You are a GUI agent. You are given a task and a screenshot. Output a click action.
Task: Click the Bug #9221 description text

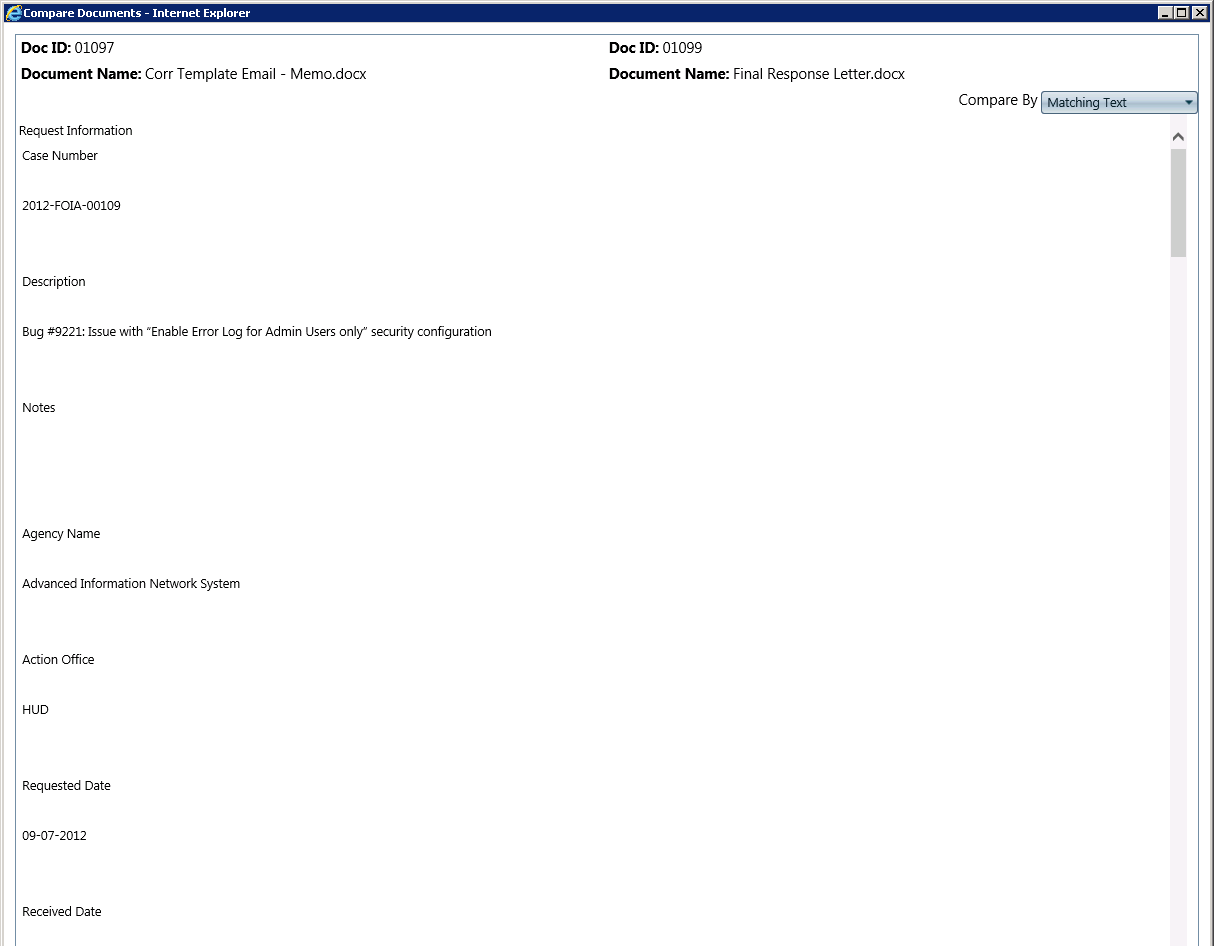click(x=256, y=332)
